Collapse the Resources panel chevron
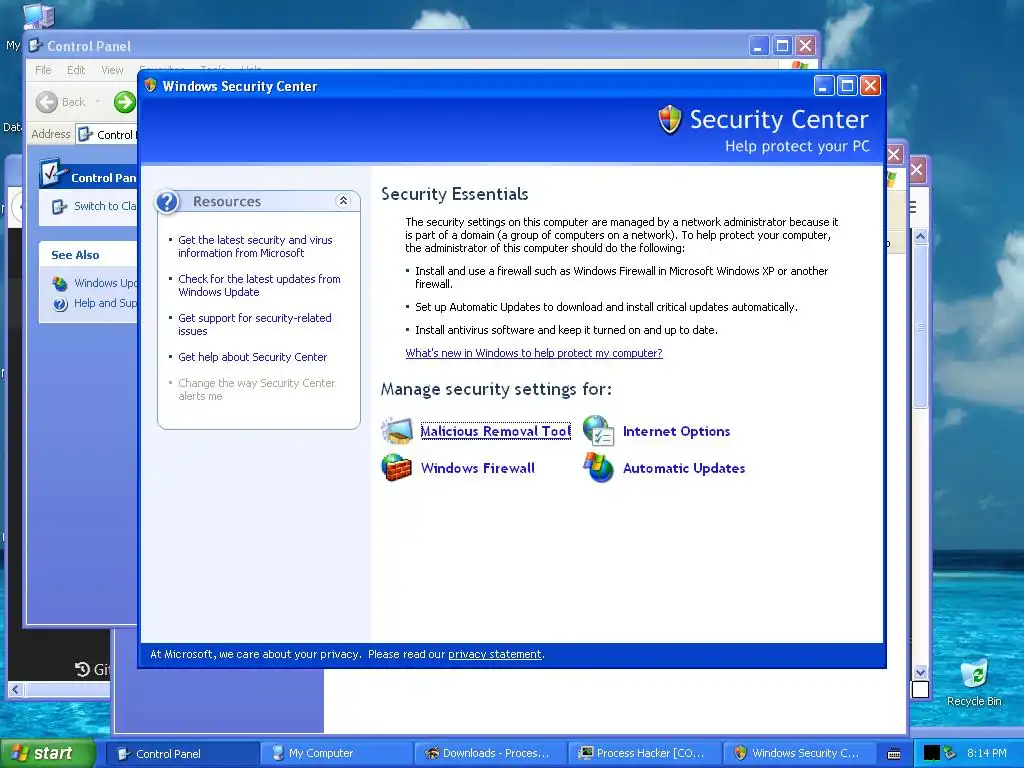This screenshot has width=1024, height=768. (x=343, y=201)
